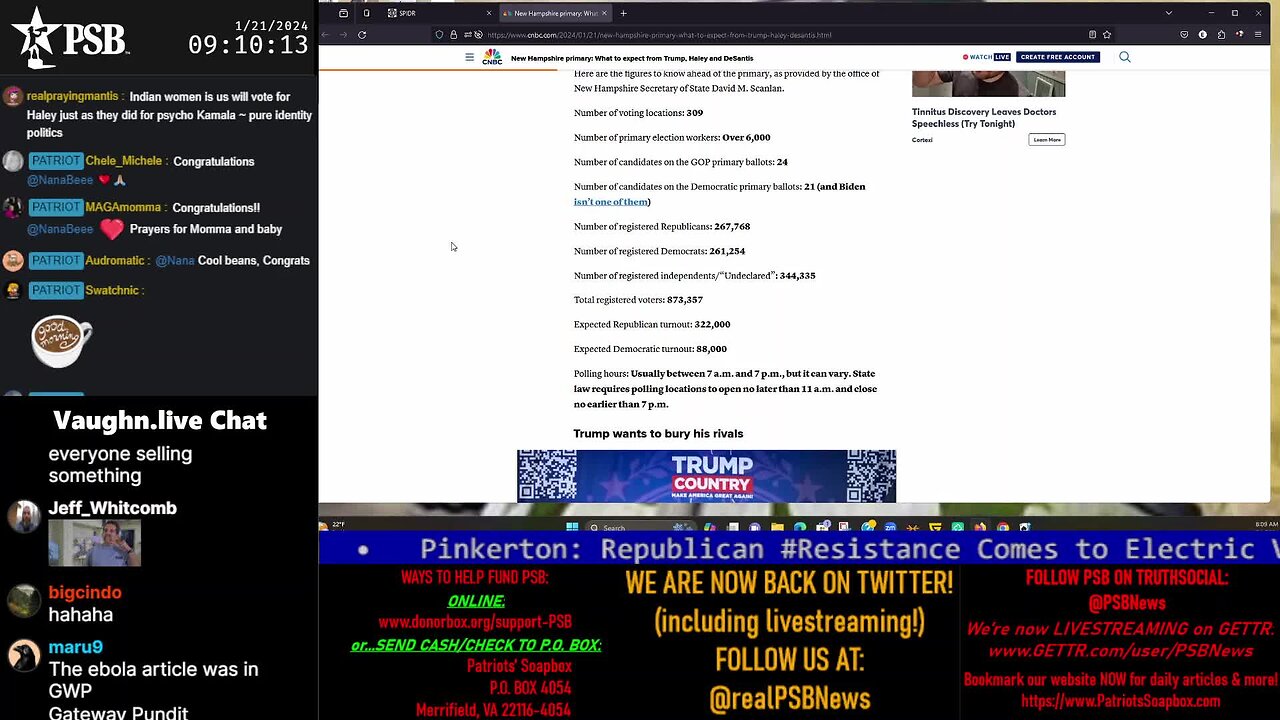The width and height of the screenshot is (1280, 720).
Task: Click "Expected Democratic turnout: 88,000" line
Action: 650,349
